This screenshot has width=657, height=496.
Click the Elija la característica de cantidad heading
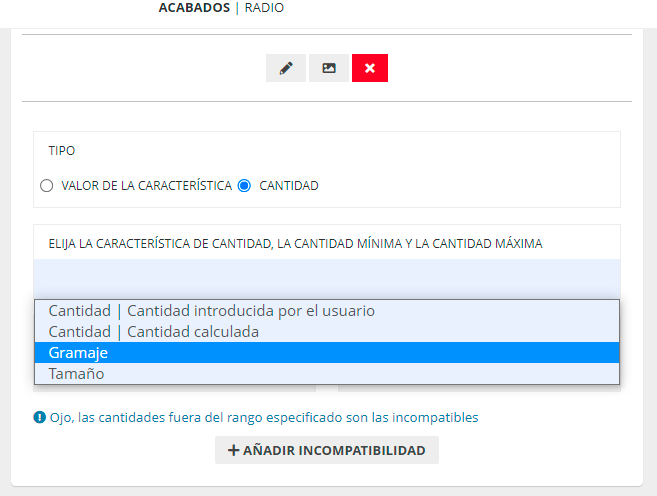(x=295, y=243)
